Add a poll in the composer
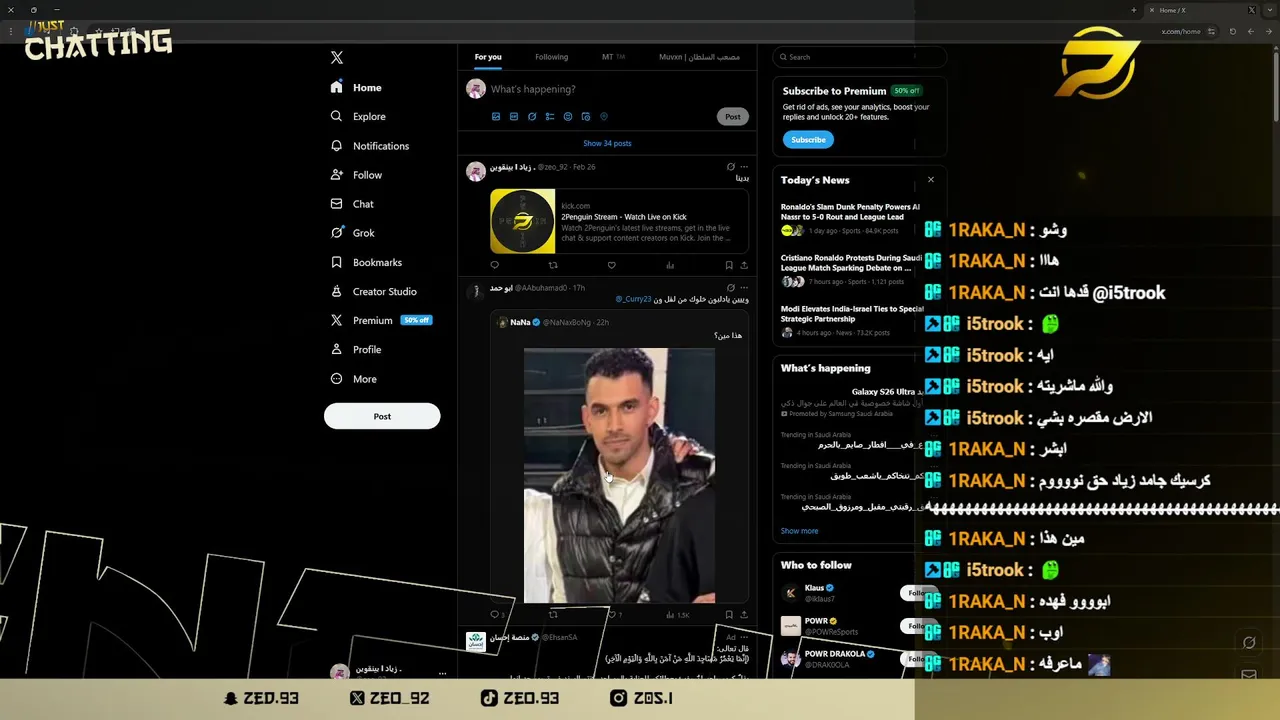 click(550, 117)
